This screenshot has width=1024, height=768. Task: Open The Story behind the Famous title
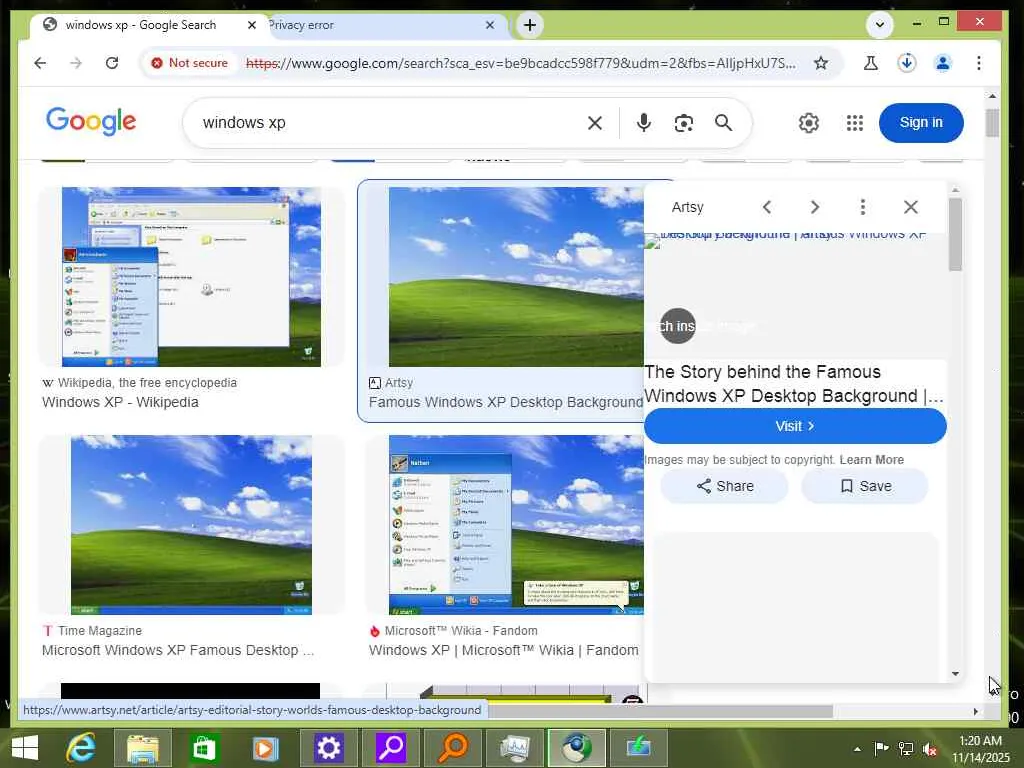(x=795, y=384)
